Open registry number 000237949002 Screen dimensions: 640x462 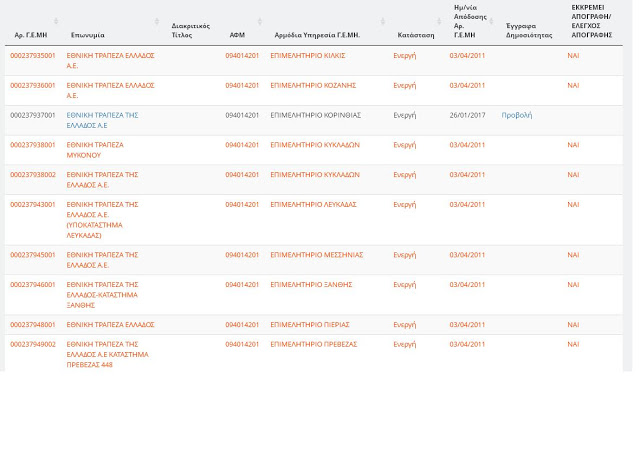33,344
